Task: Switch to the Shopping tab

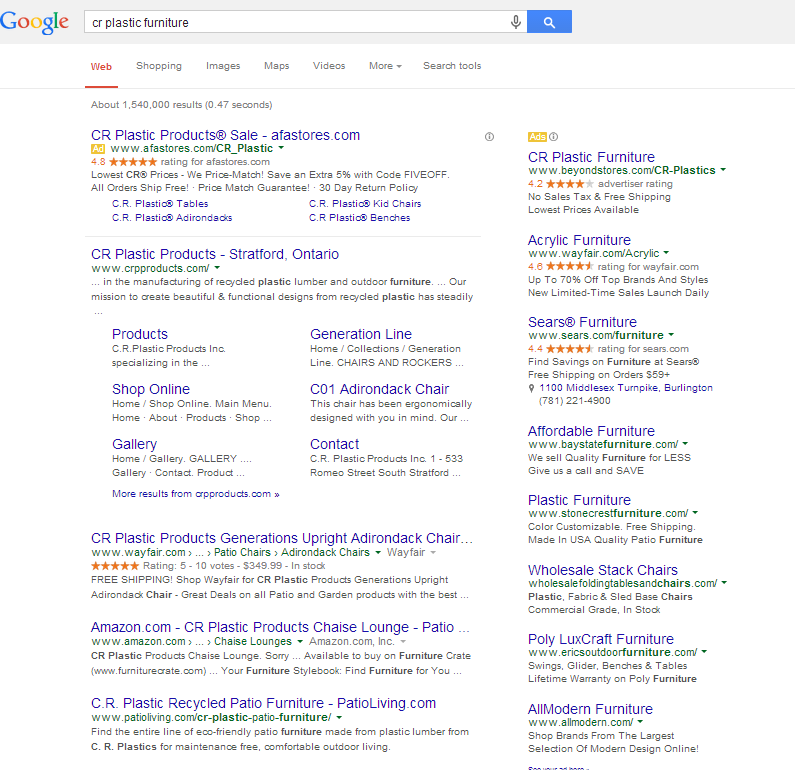Action: click(x=159, y=66)
